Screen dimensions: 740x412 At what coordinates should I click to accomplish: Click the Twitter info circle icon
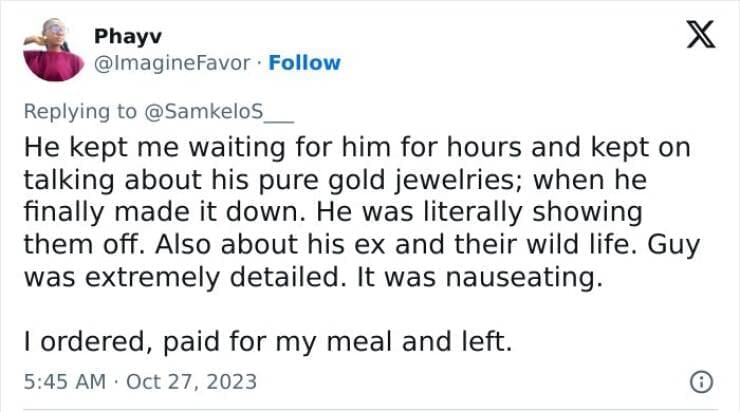click(x=702, y=381)
